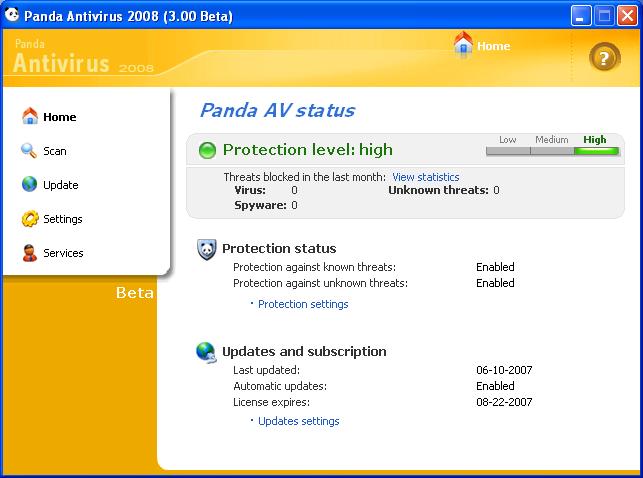Click the globe Updates and subscription icon
Image resolution: width=643 pixels, height=478 pixels.
(206, 353)
